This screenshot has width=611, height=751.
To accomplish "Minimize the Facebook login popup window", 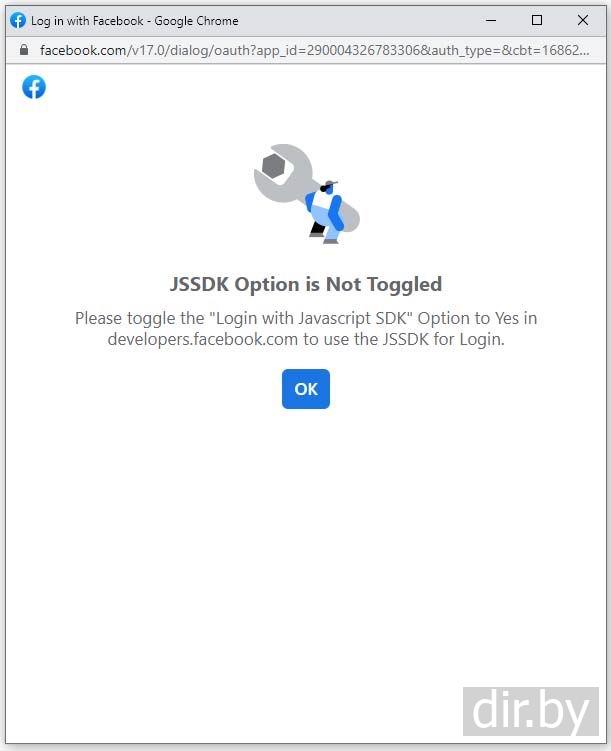I will [x=491, y=21].
